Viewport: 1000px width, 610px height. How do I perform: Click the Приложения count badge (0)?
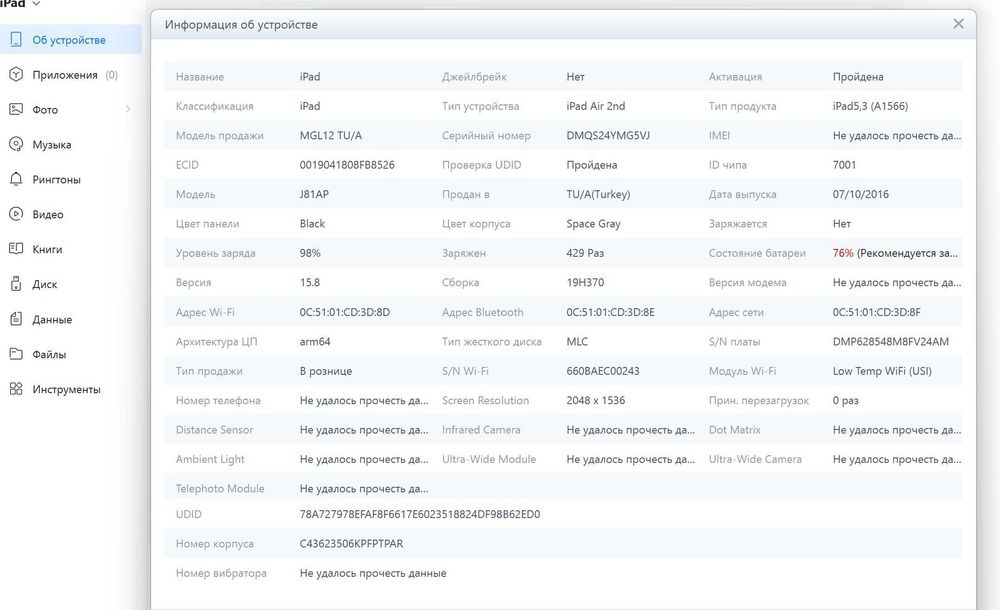point(112,75)
